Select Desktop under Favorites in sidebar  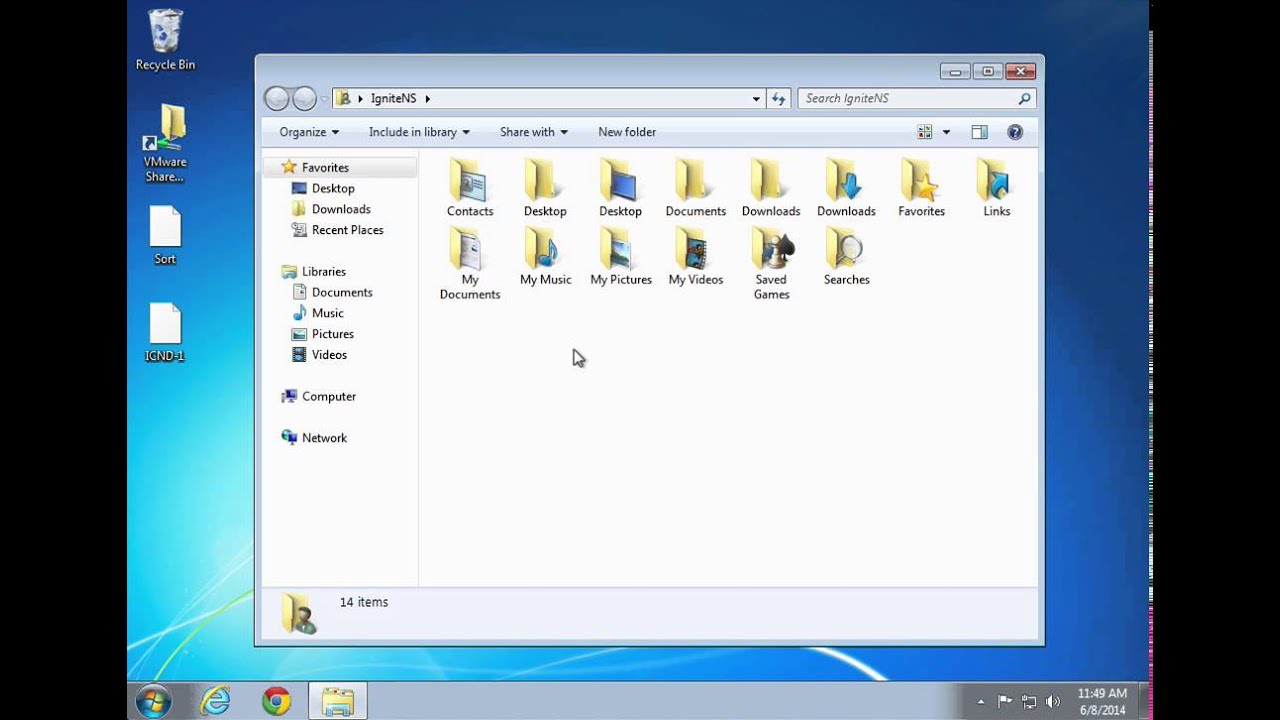pyautogui.click(x=333, y=188)
